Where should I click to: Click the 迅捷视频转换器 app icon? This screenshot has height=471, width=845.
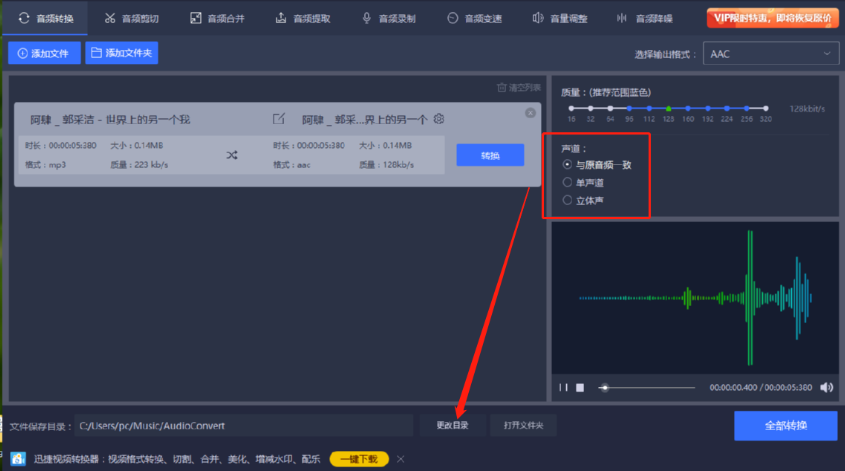click(x=18, y=459)
